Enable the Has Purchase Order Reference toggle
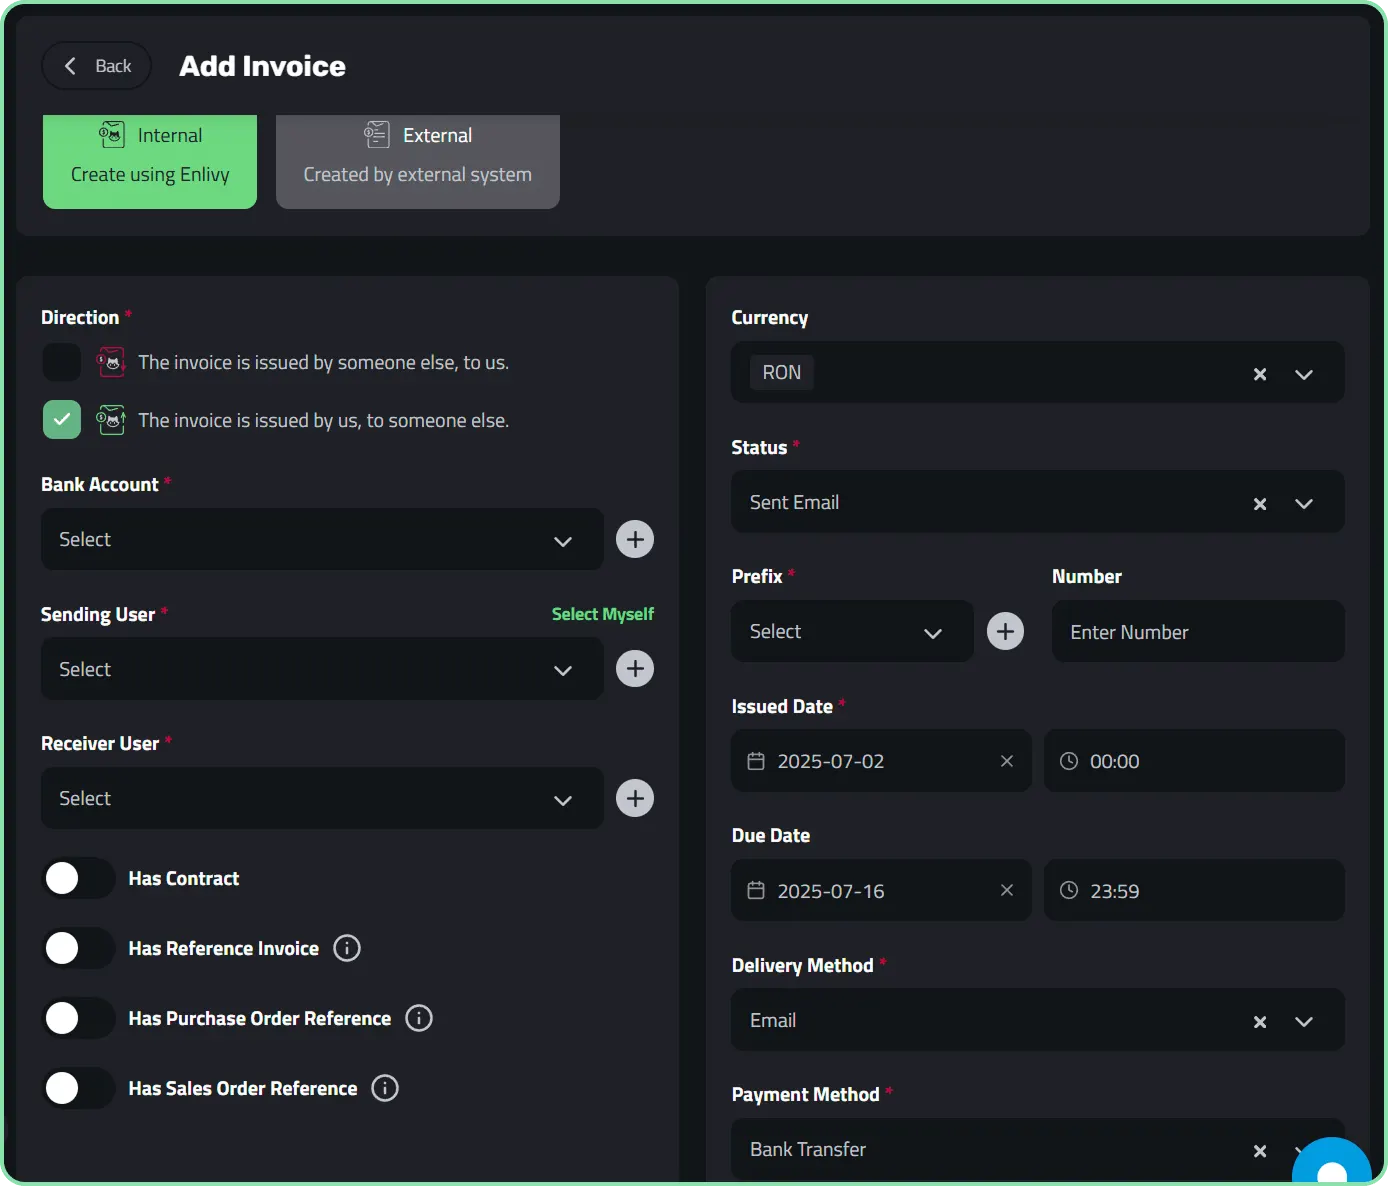Screen dimensions: 1388x1186 tap(79, 1018)
